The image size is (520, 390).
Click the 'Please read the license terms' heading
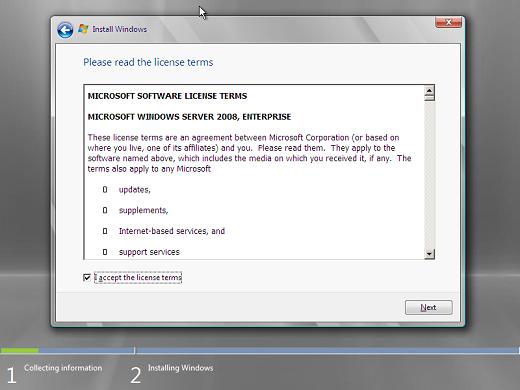[x=148, y=62]
